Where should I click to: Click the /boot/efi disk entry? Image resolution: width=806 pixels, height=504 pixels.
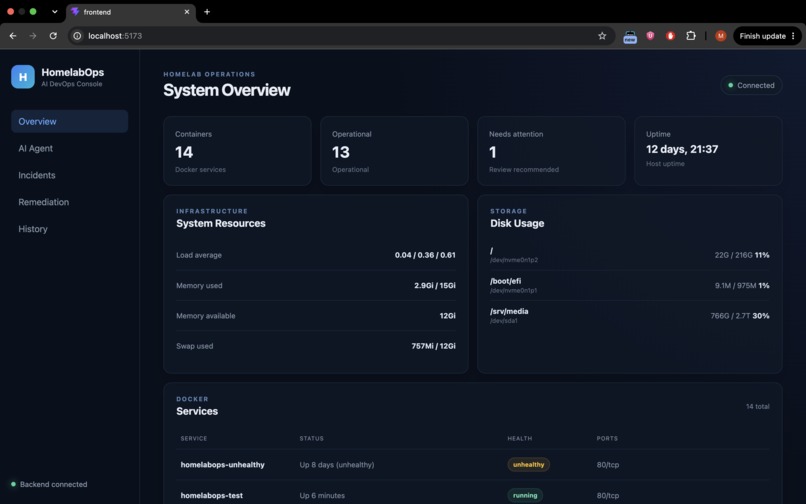[x=630, y=285]
